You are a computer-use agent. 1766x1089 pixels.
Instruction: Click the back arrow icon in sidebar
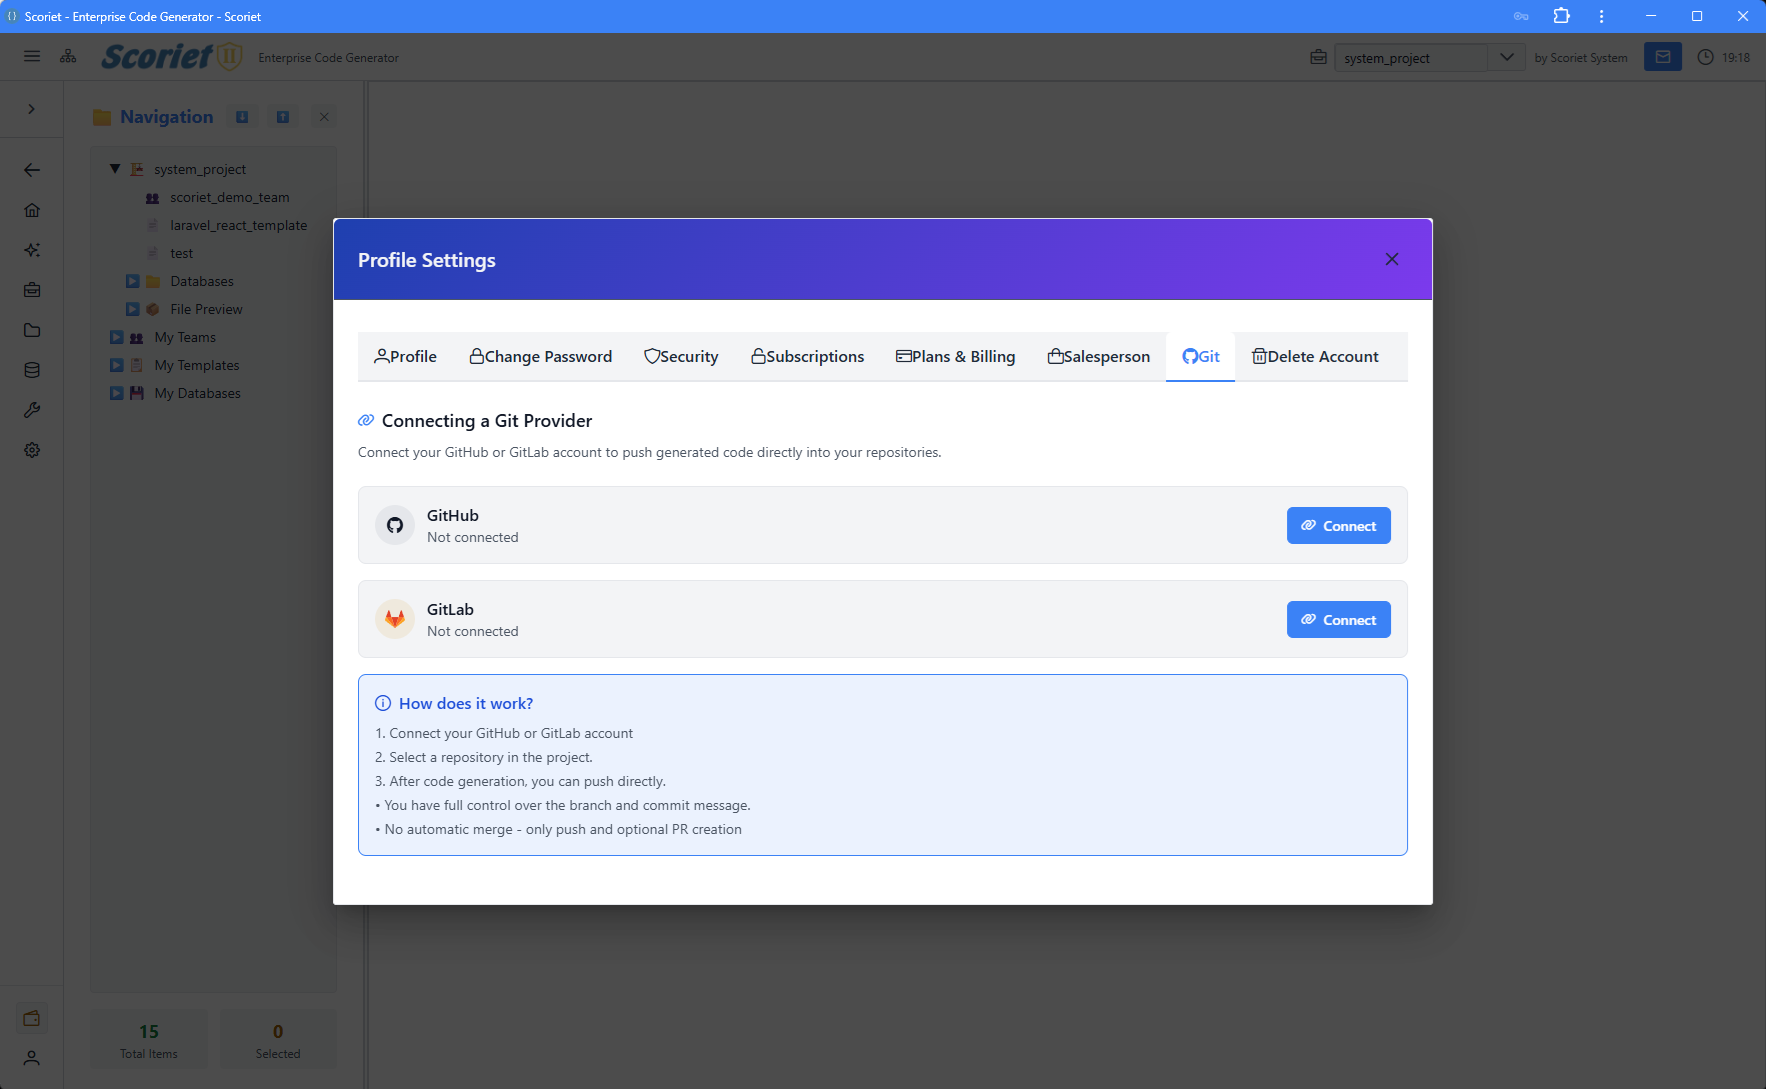pyautogui.click(x=32, y=170)
